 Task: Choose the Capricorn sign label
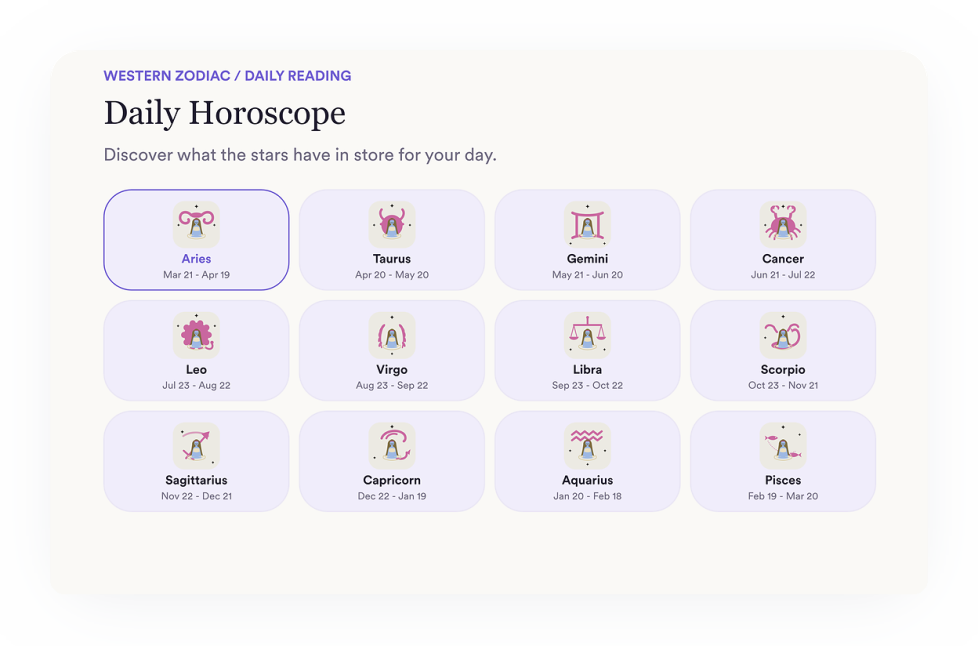tap(392, 480)
